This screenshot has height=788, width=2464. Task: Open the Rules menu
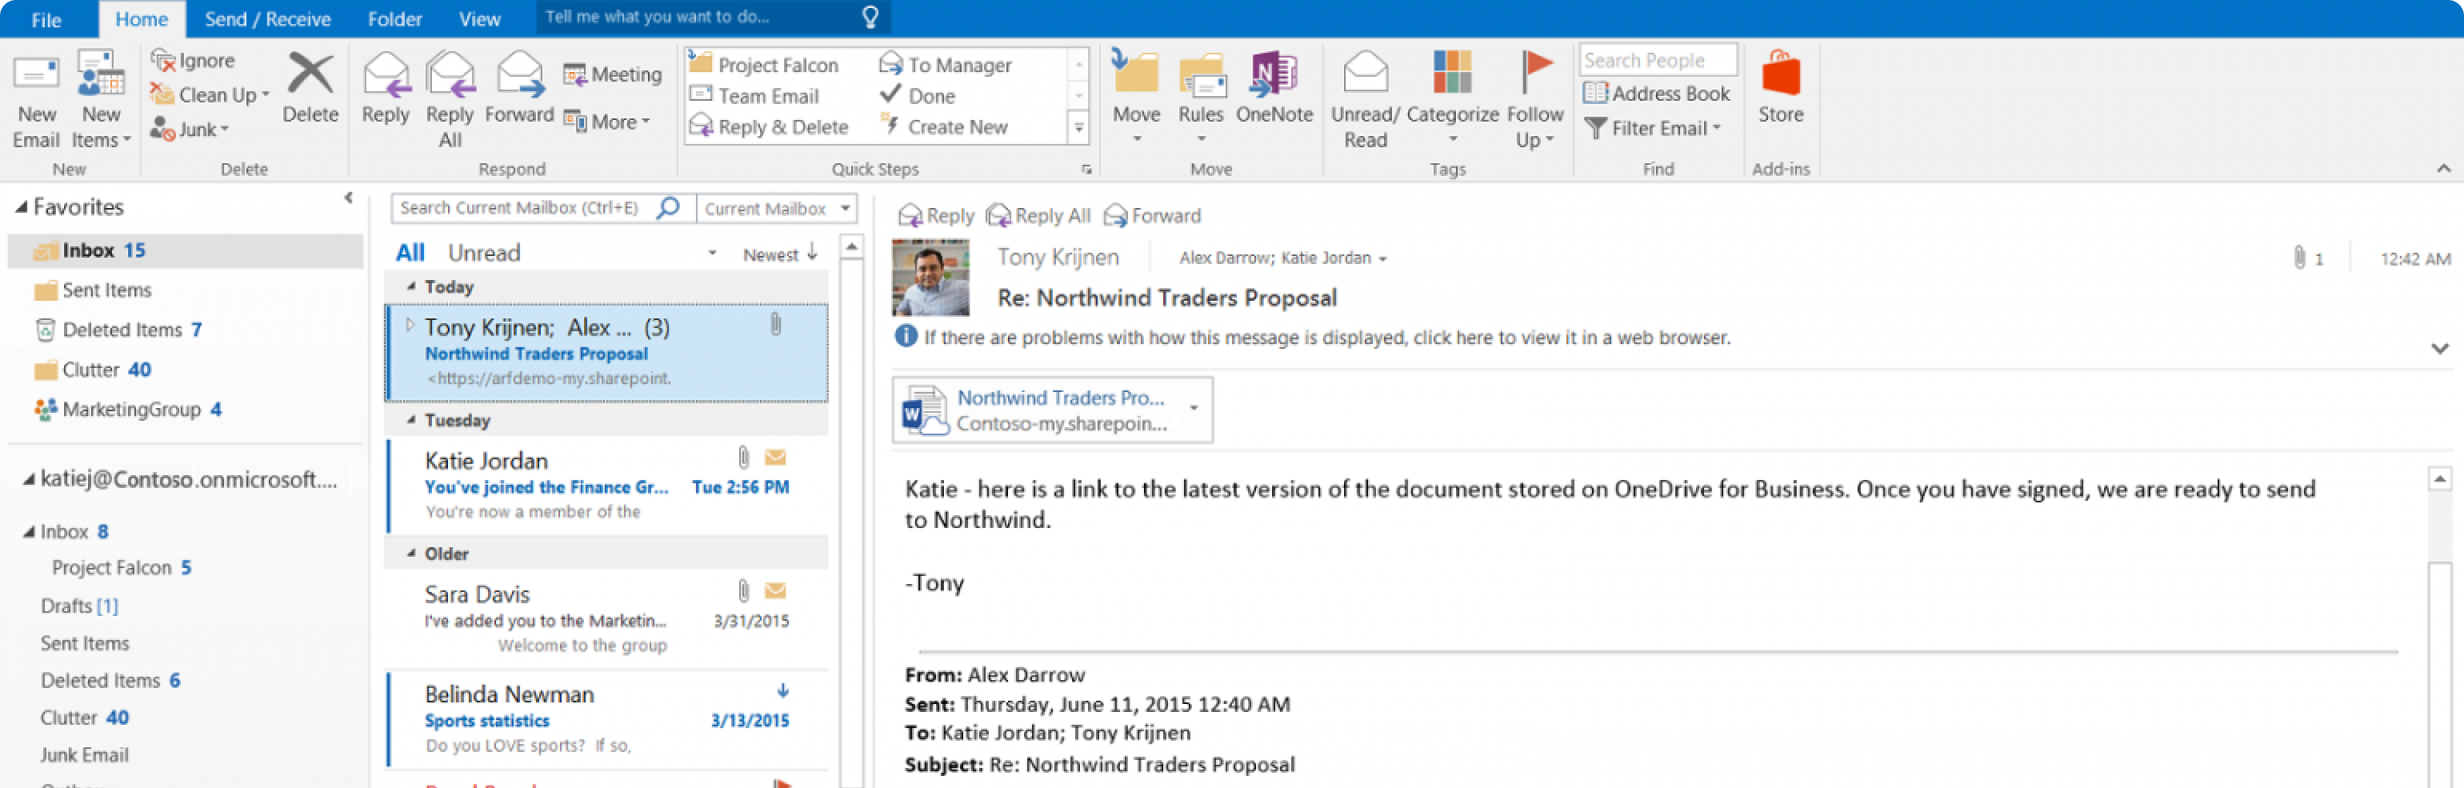(x=1200, y=98)
